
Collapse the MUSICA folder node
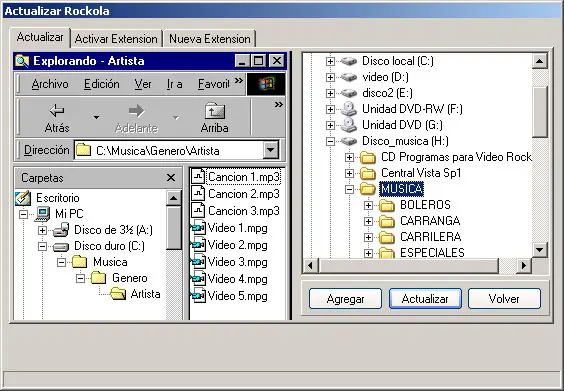tap(349, 189)
